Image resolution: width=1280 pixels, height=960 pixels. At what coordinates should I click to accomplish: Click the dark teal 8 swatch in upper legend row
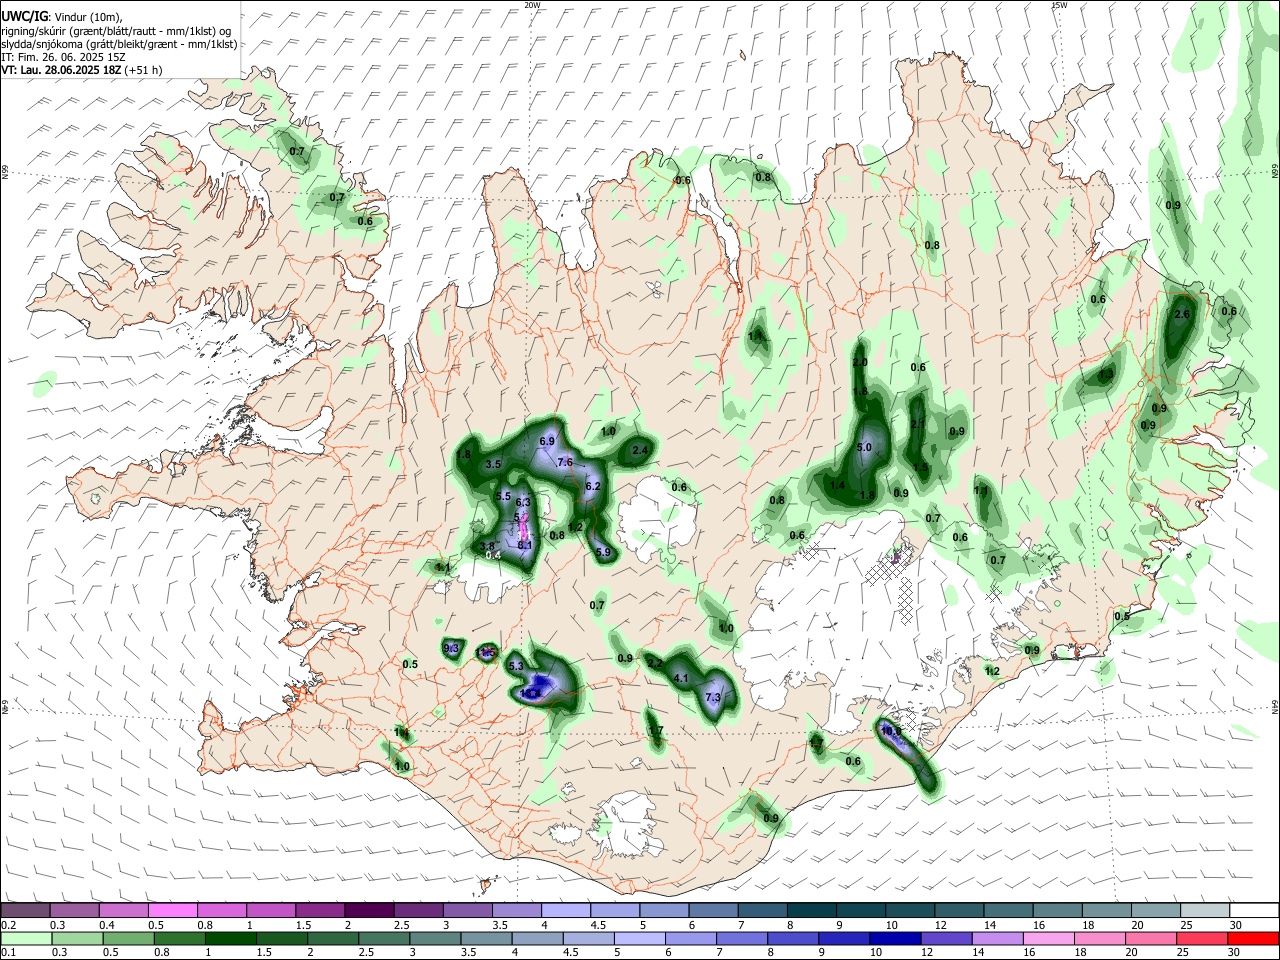tap(811, 910)
